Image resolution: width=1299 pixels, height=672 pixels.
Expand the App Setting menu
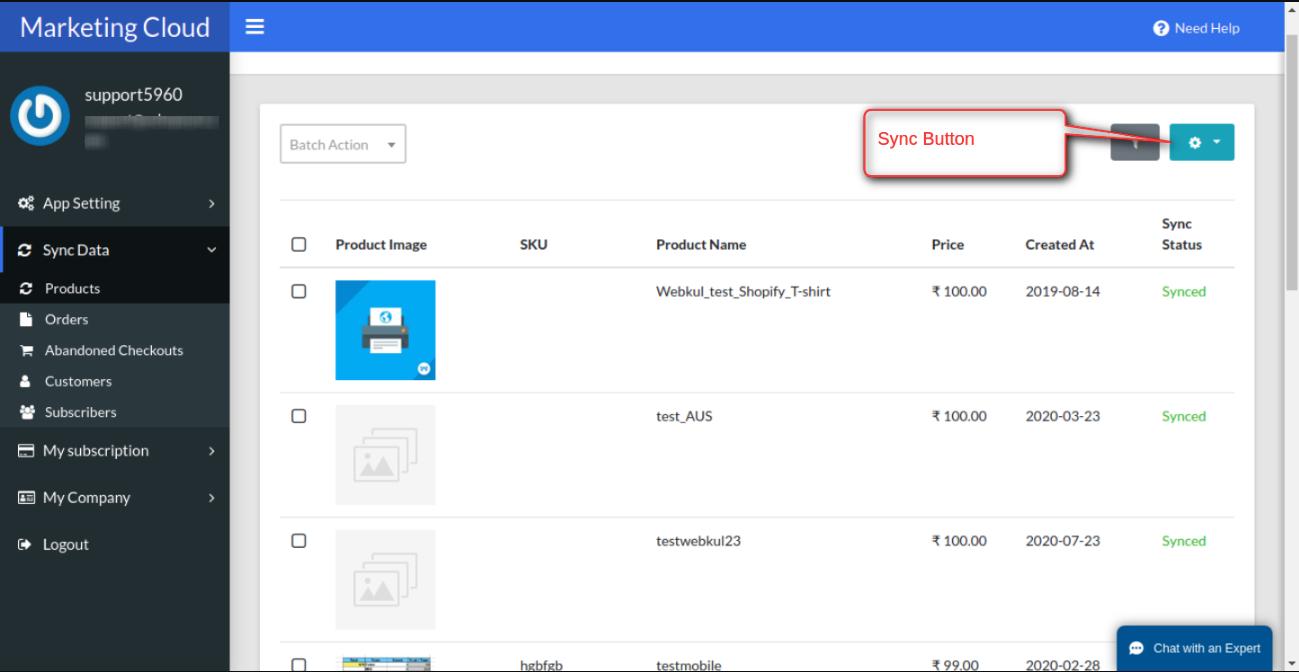(x=114, y=204)
